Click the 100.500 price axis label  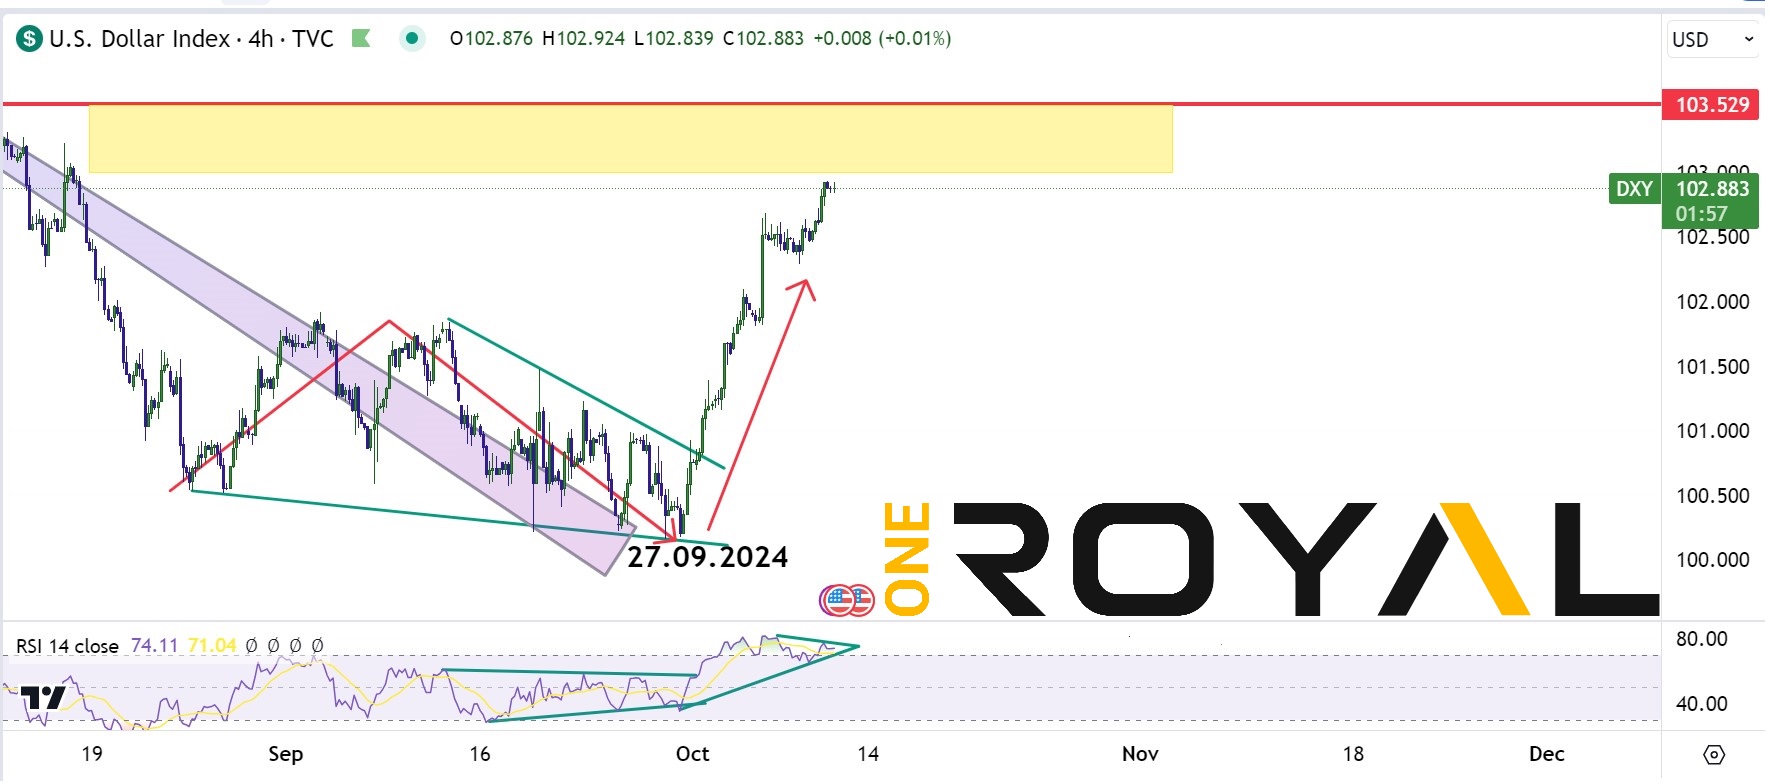tap(1712, 496)
